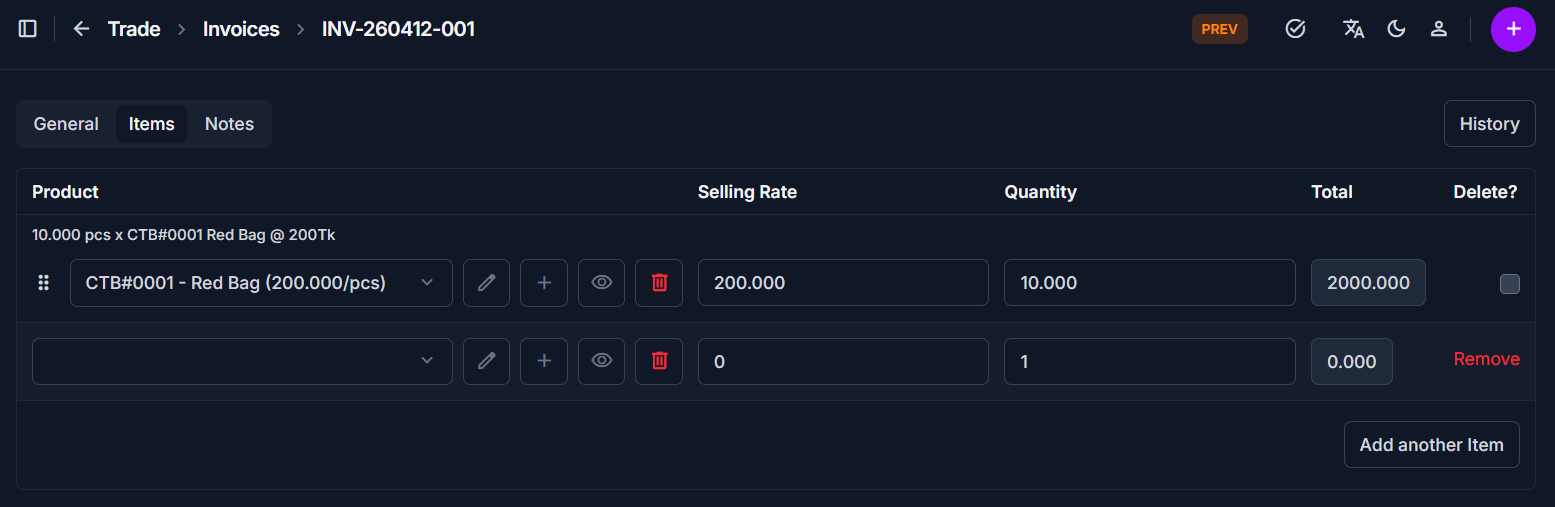Switch to the General tab
This screenshot has height=507, width=1555.
(66, 124)
